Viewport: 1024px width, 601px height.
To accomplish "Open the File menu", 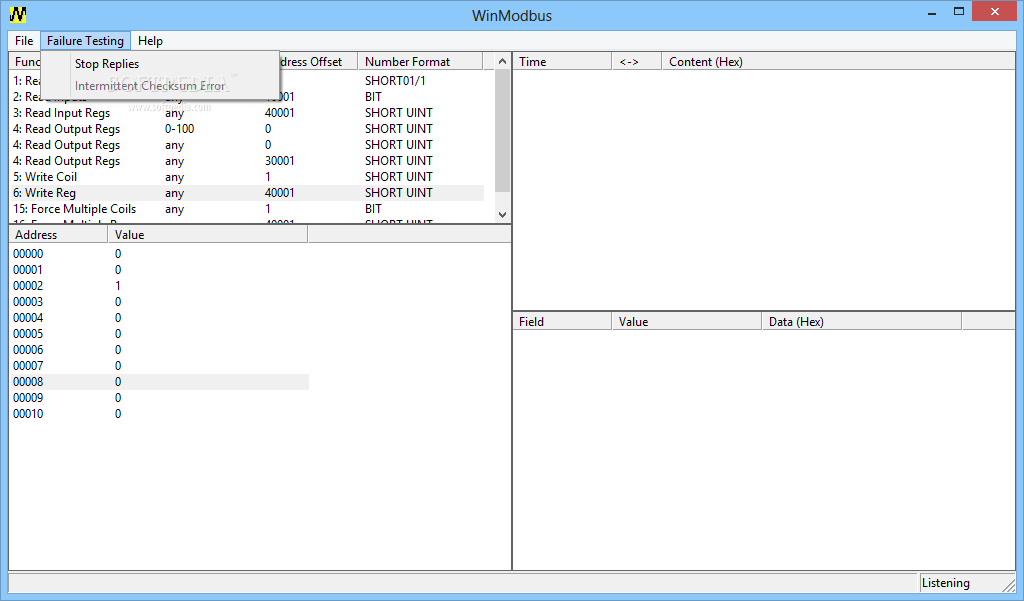I will pyautogui.click(x=24, y=41).
